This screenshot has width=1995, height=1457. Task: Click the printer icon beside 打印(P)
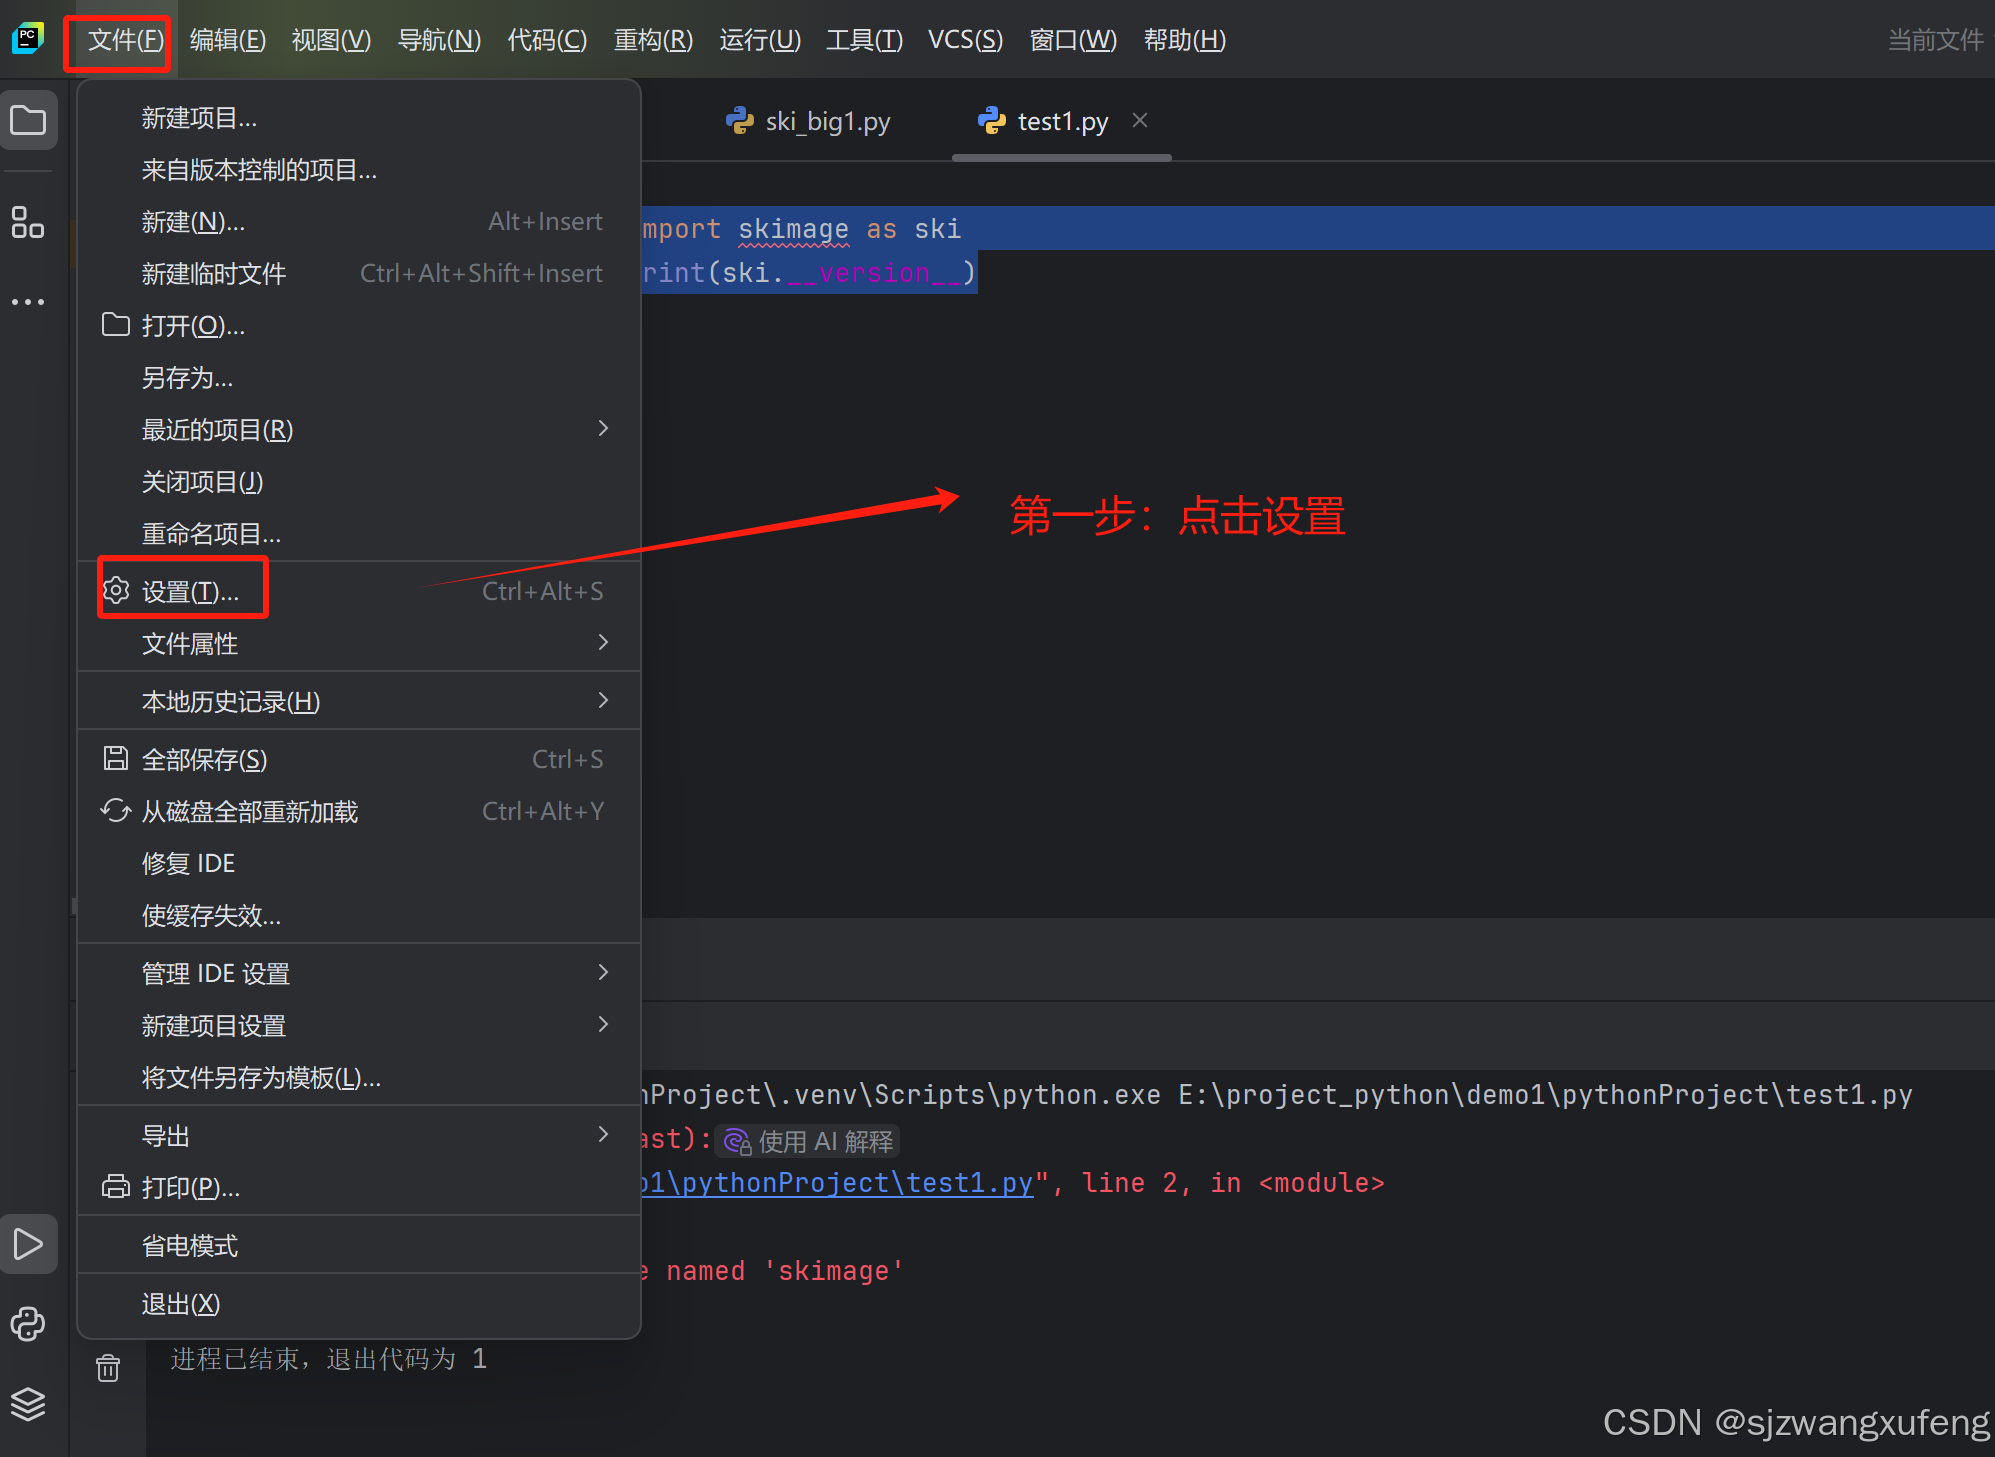[x=115, y=1187]
